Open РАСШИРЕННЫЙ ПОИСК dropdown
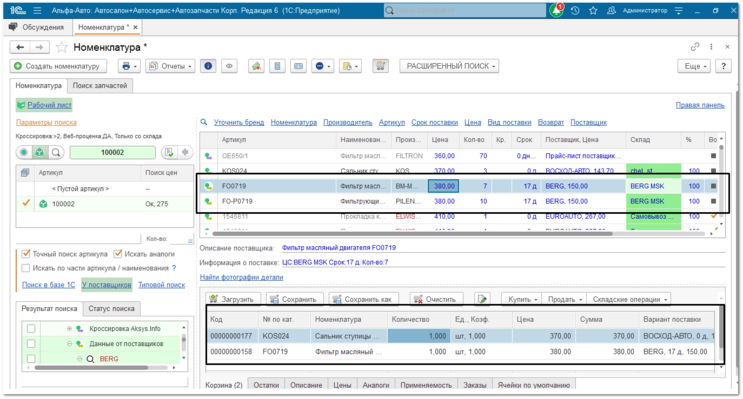This screenshot has height=399, width=743. 449,66
